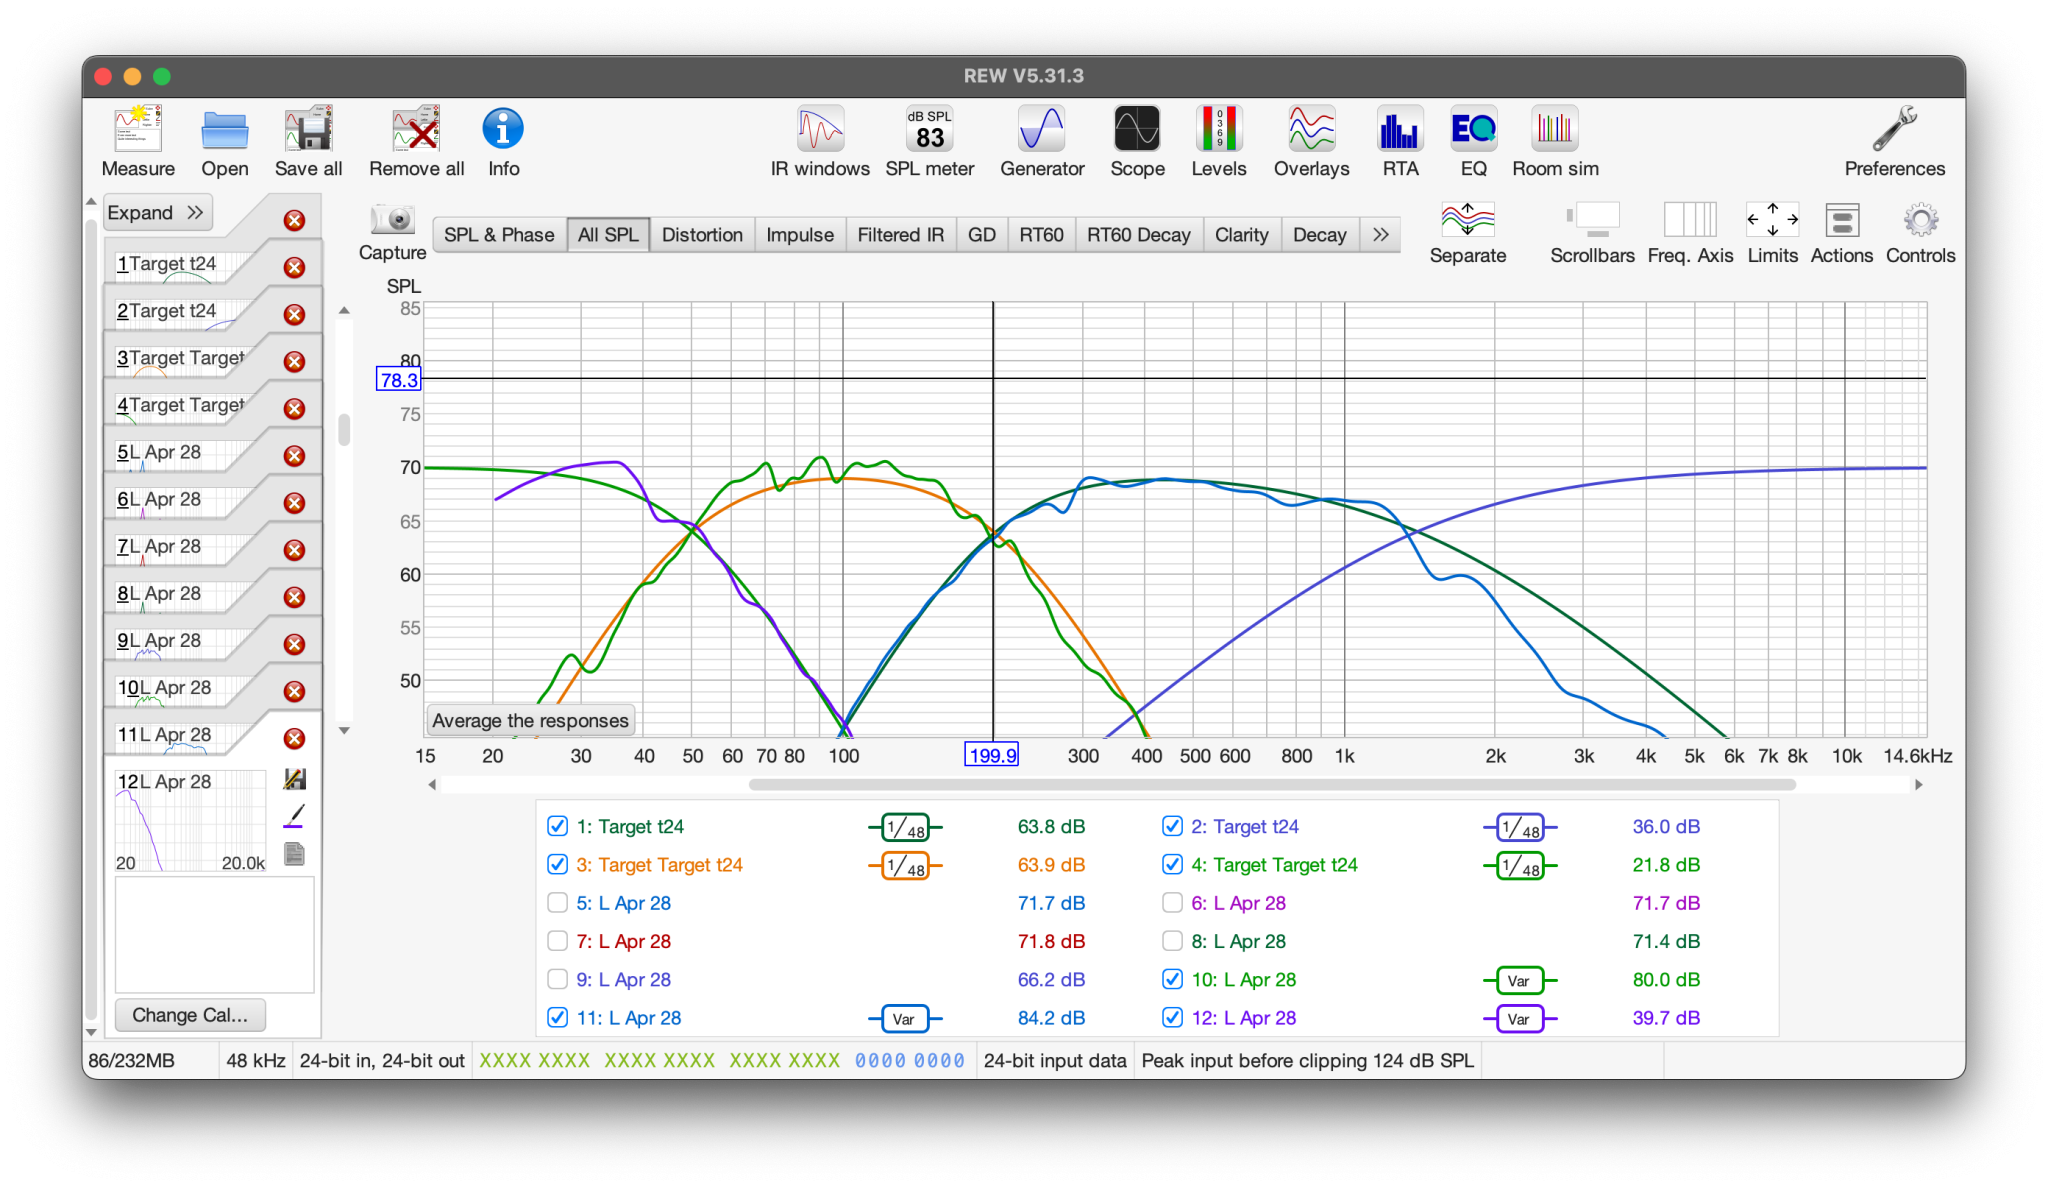Select the Decay graph tab

click(1319, 234)
